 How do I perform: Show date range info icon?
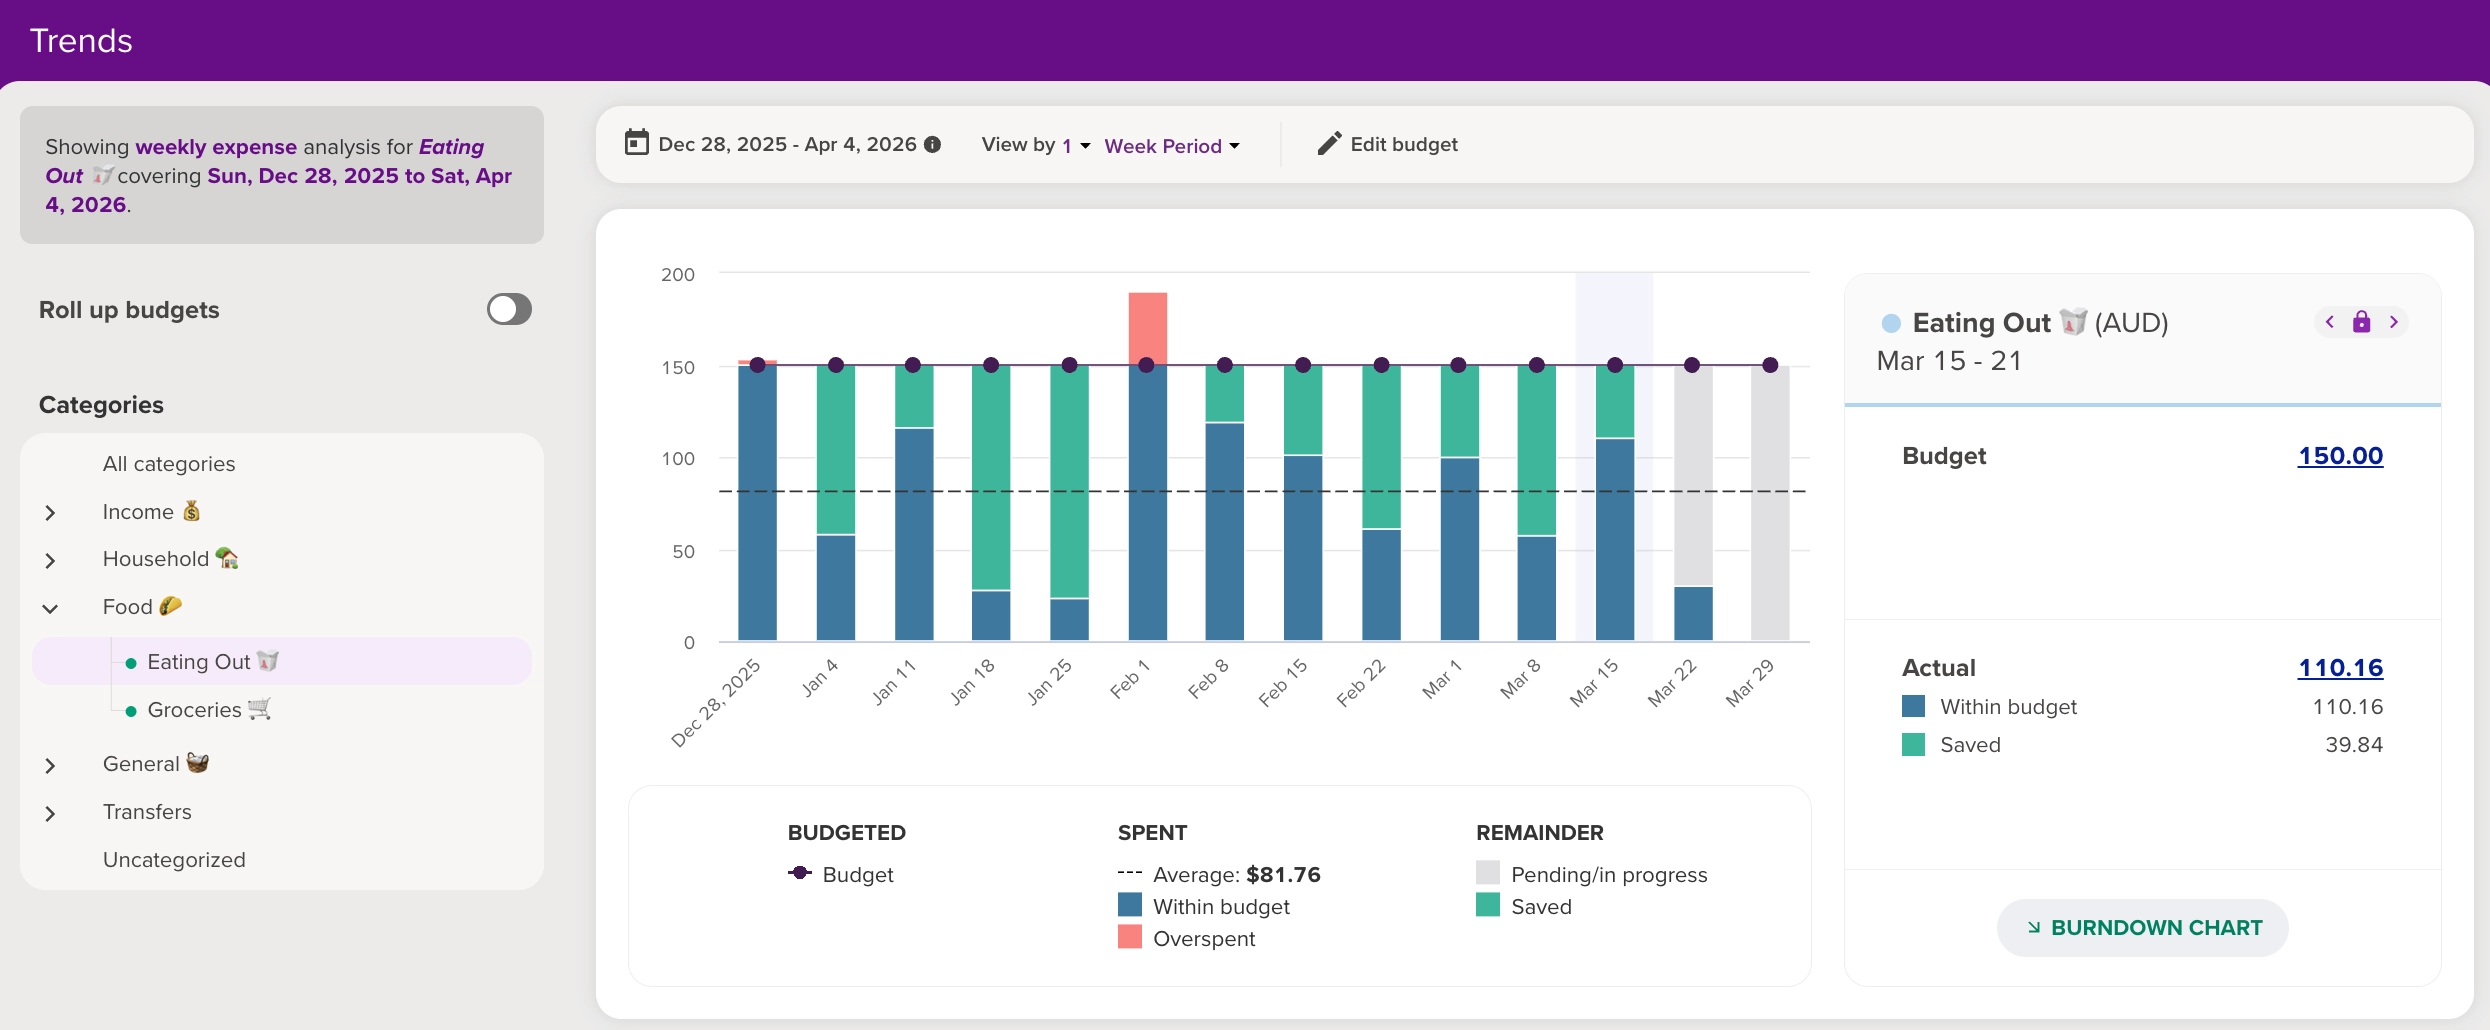click(x=933, y=144)
